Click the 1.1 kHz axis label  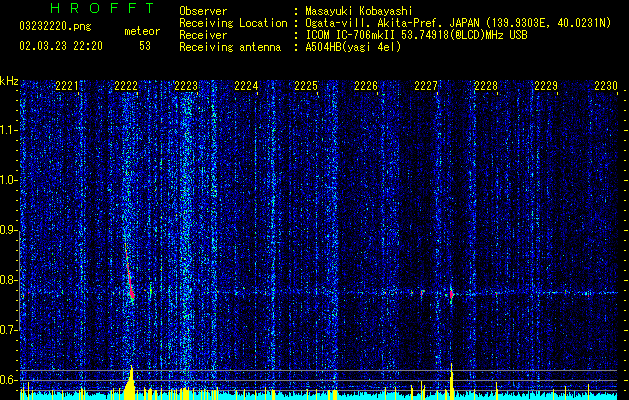tap(9, 130)
